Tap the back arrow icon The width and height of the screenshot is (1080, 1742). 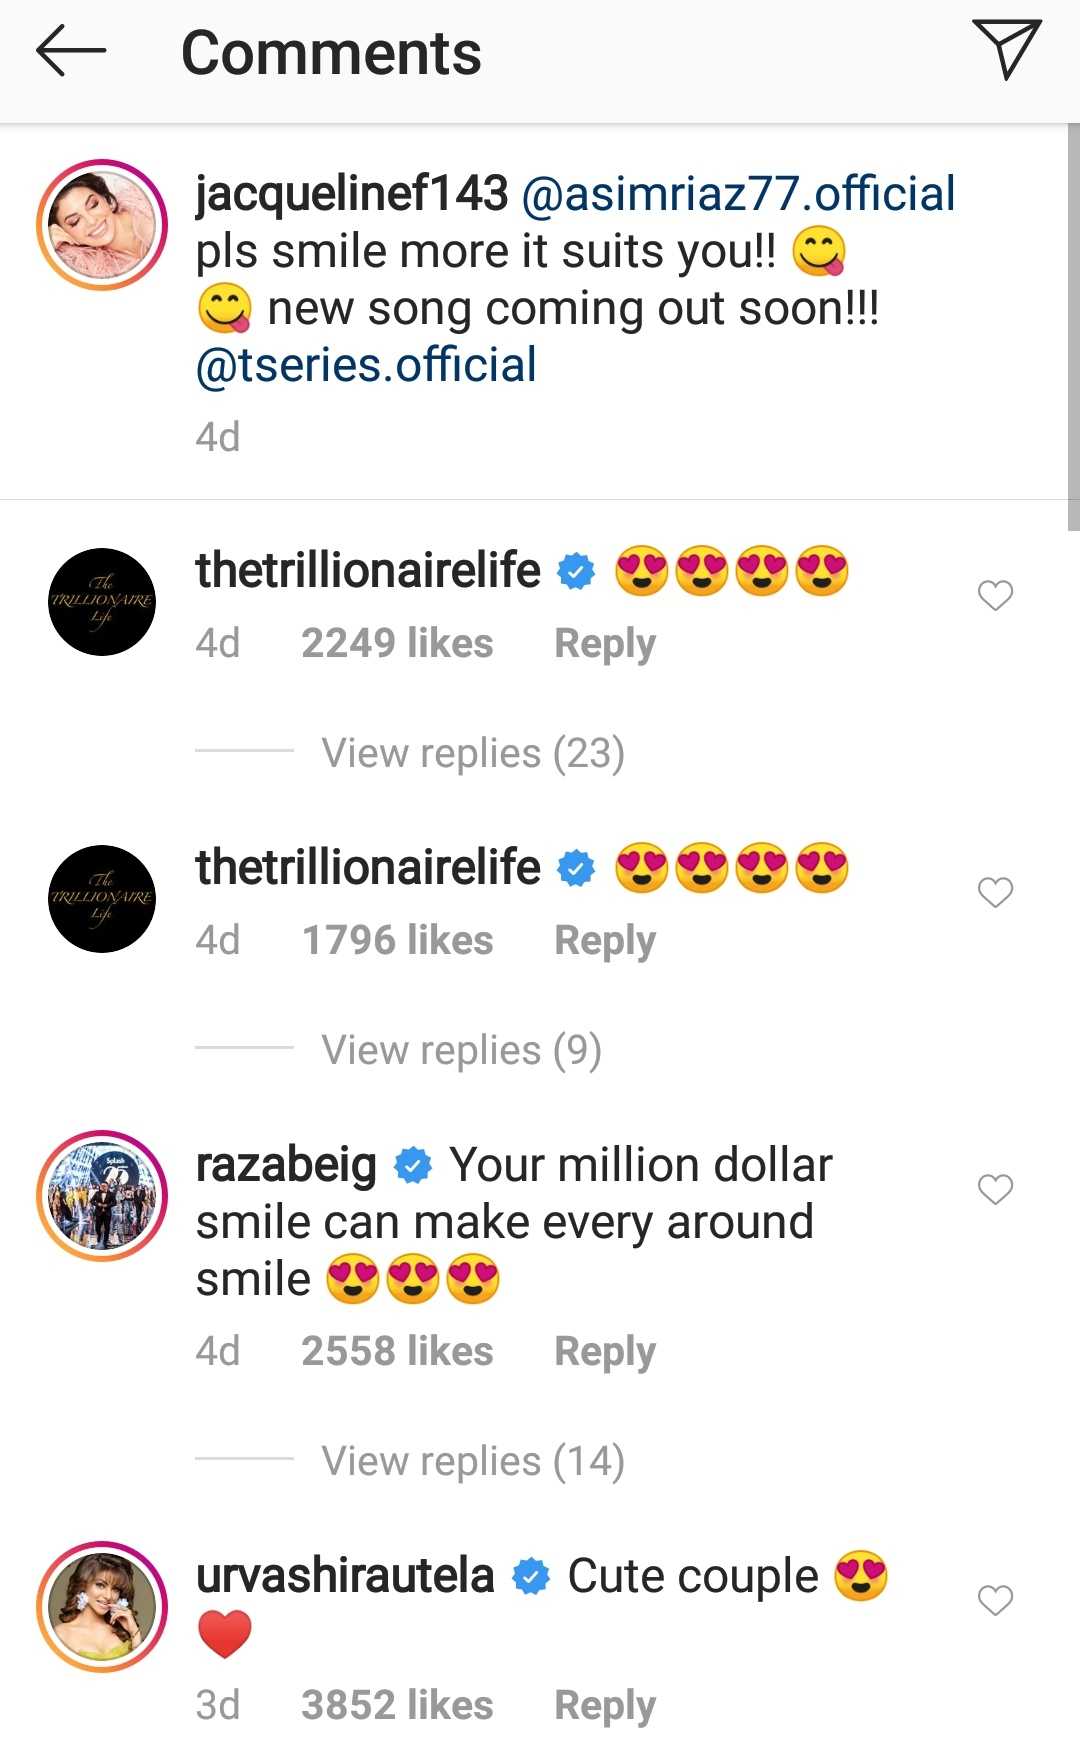click(70, 52)
